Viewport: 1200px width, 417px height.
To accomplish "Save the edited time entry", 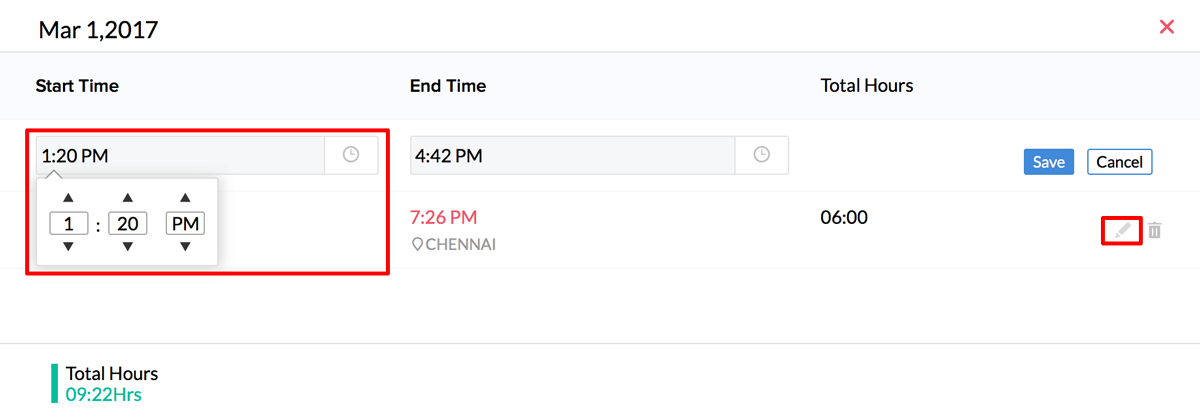I will (1048, 162).
